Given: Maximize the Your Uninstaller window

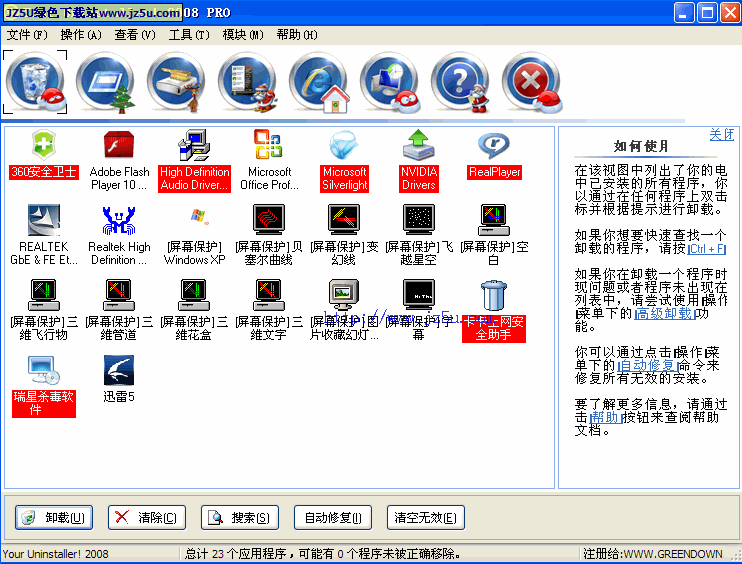Looking at the screenshot, I should (707, 12).
